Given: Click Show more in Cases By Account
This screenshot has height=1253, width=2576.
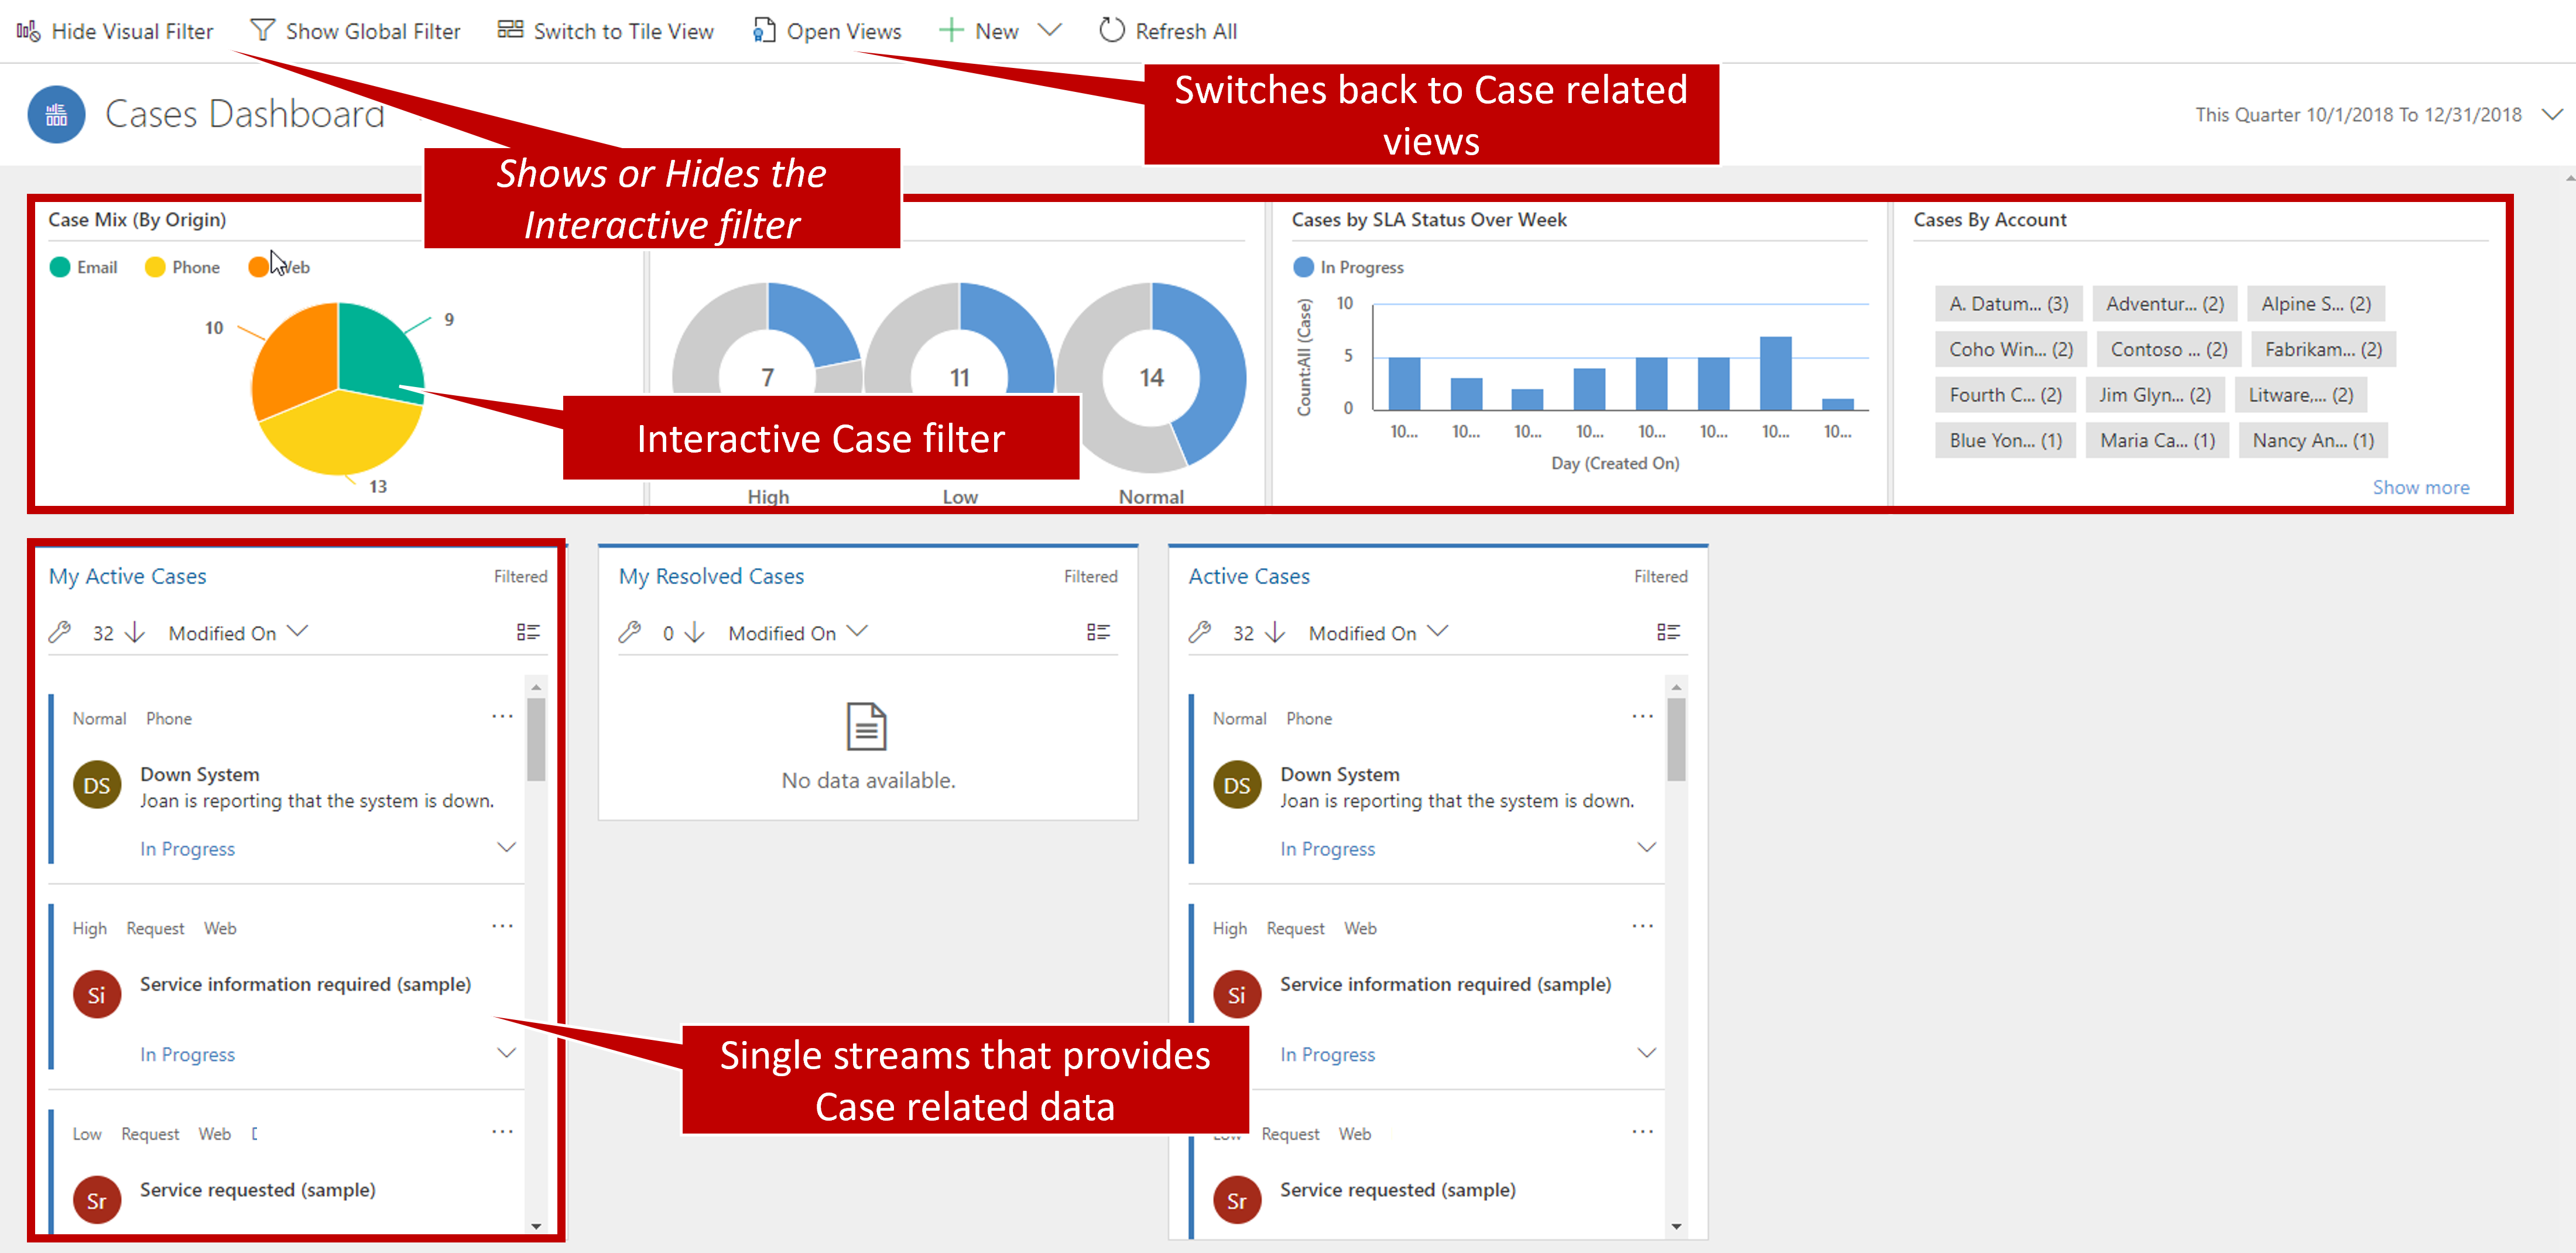Looking at the screenshot, I should click(2420, 487).
